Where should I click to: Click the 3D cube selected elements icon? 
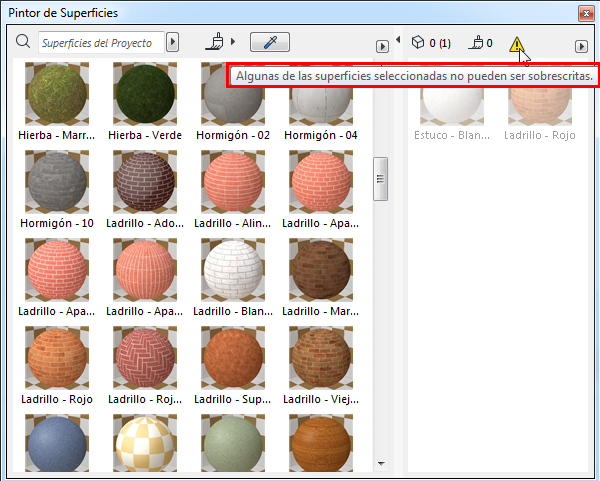click(x=418, y=43)
